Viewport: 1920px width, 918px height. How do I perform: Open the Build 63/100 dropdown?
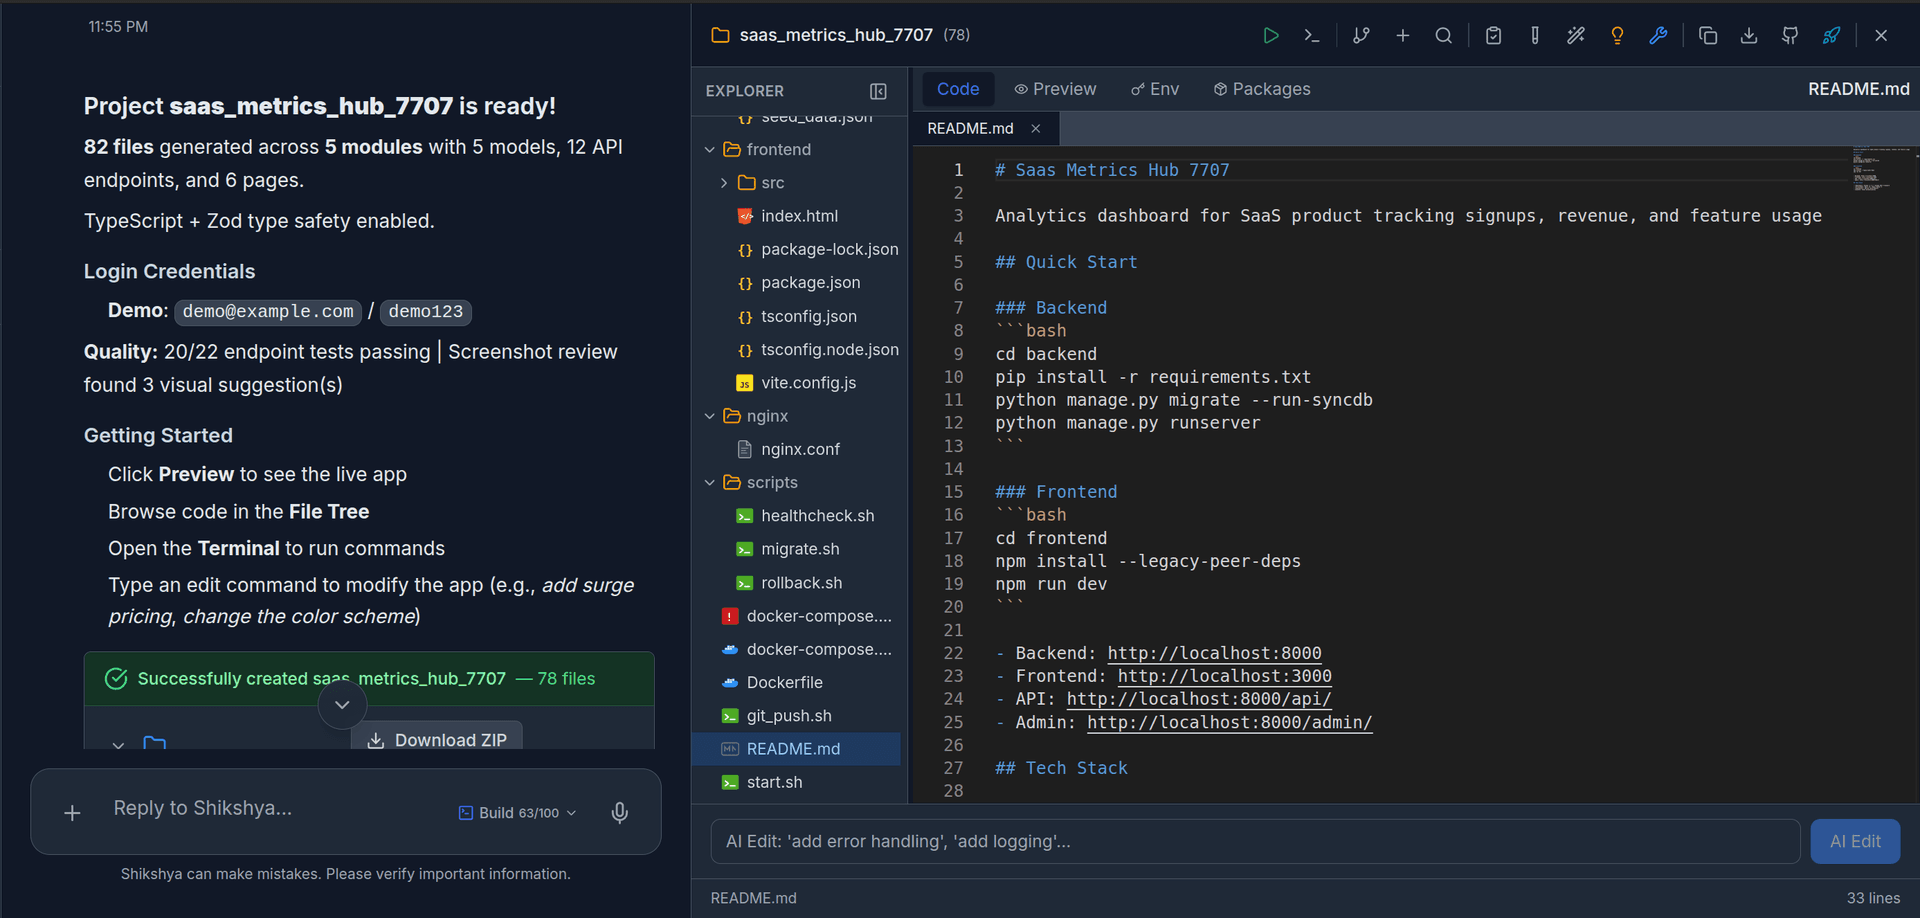point(518,813)
